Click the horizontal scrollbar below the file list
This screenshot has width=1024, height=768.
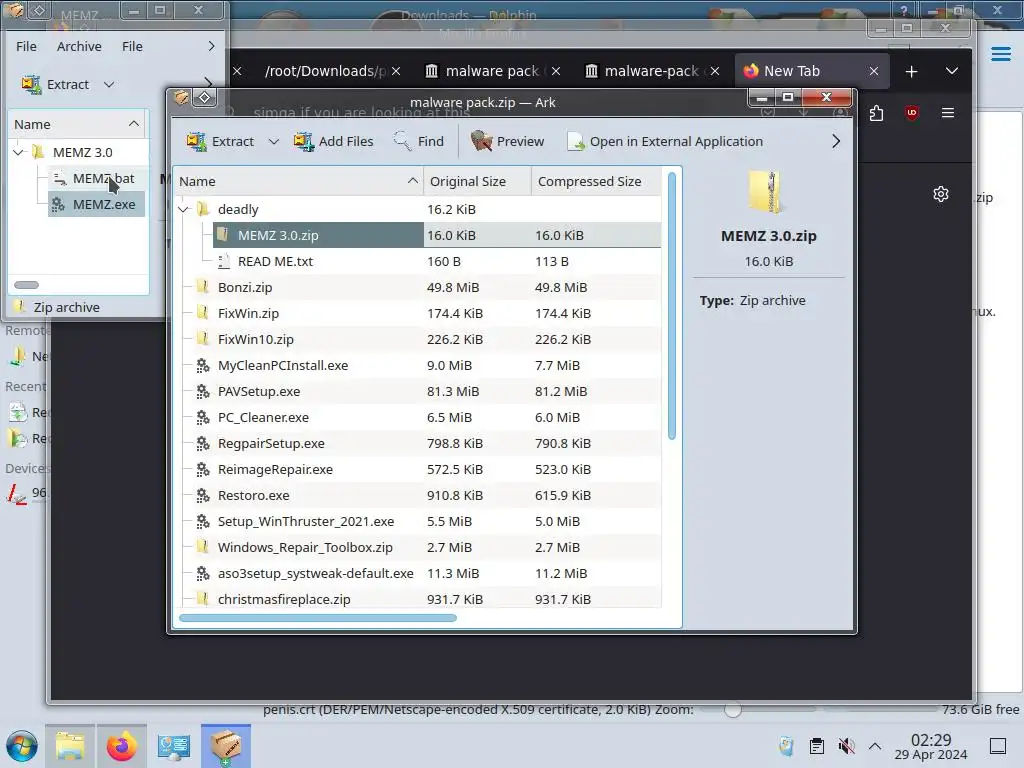(x=317, y=618)
